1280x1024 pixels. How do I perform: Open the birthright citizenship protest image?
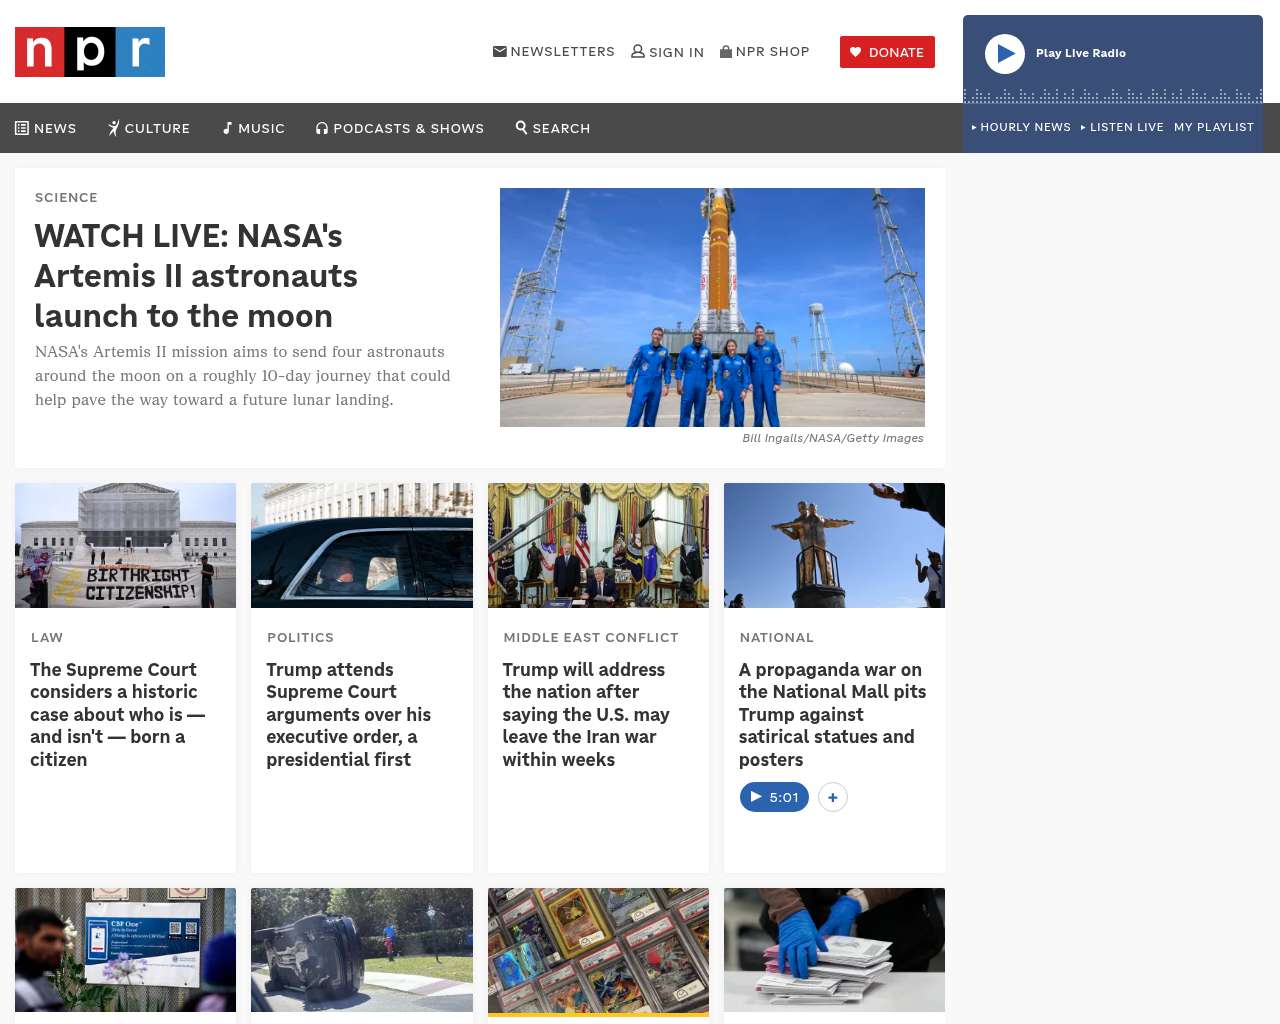coord(126,545)
